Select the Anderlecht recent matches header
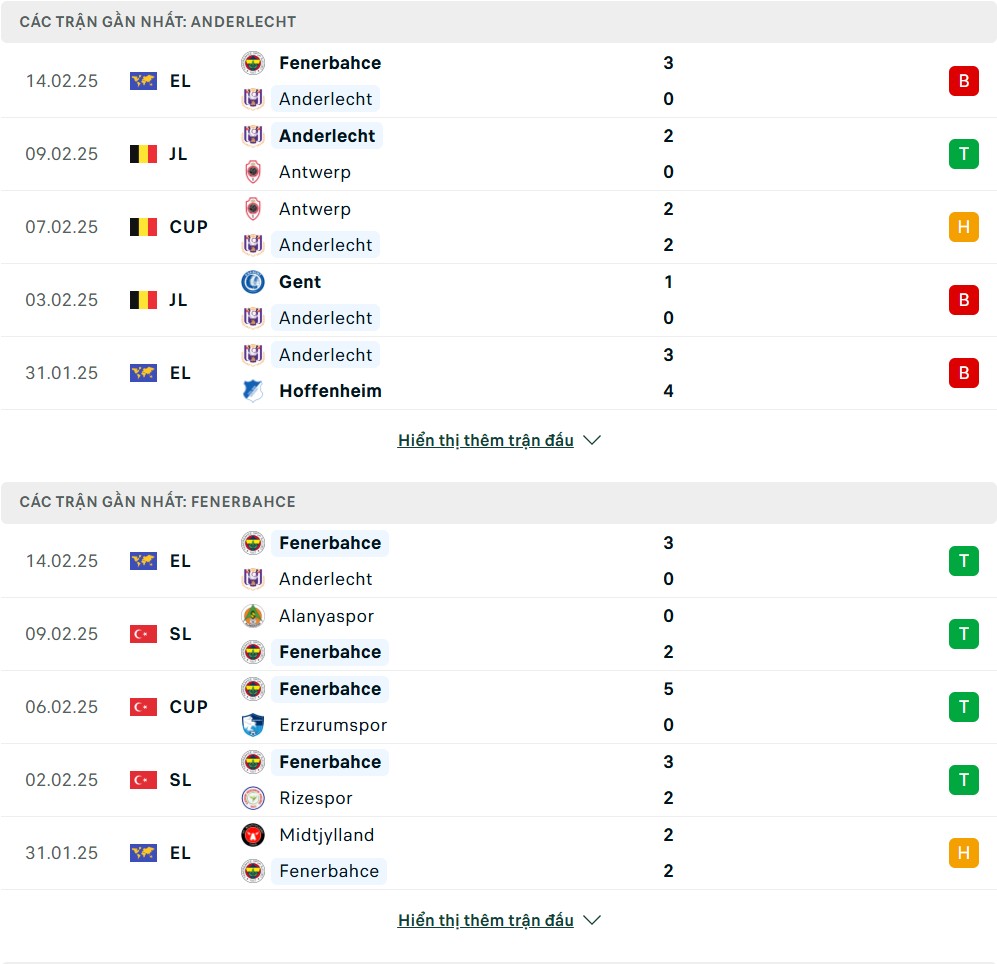The width and height of the screenshot is (997, 964). pyautogui.click(x=158, y=22)
